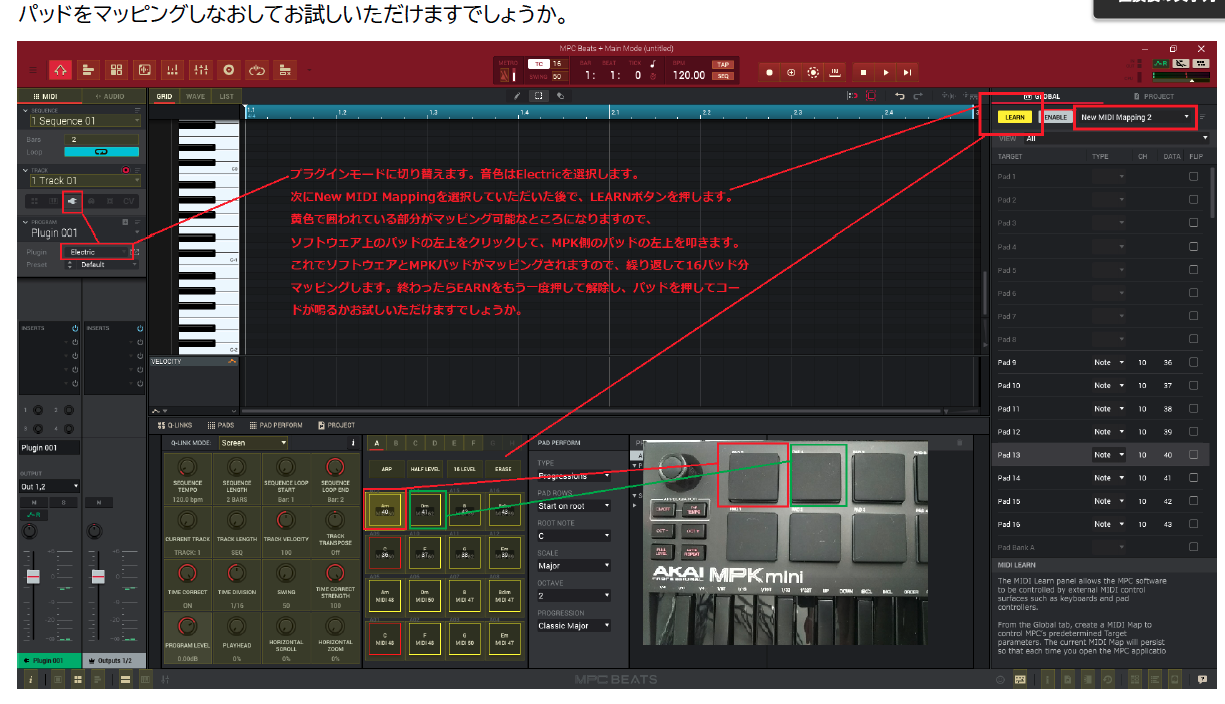Open the Scale Major dropdown
This screenshot has width=1225, height=704.
(574, 565)
